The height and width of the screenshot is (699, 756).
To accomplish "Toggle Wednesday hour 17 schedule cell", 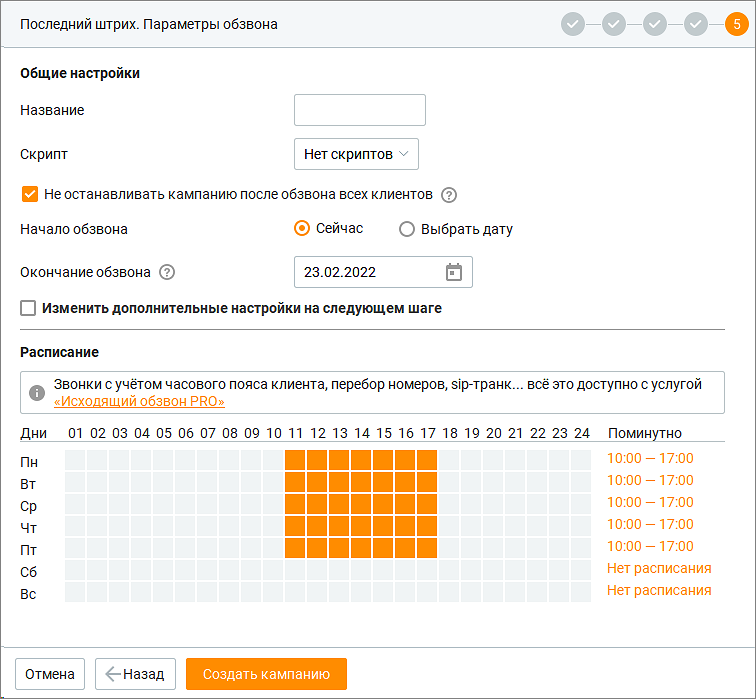I will point(427,504).
